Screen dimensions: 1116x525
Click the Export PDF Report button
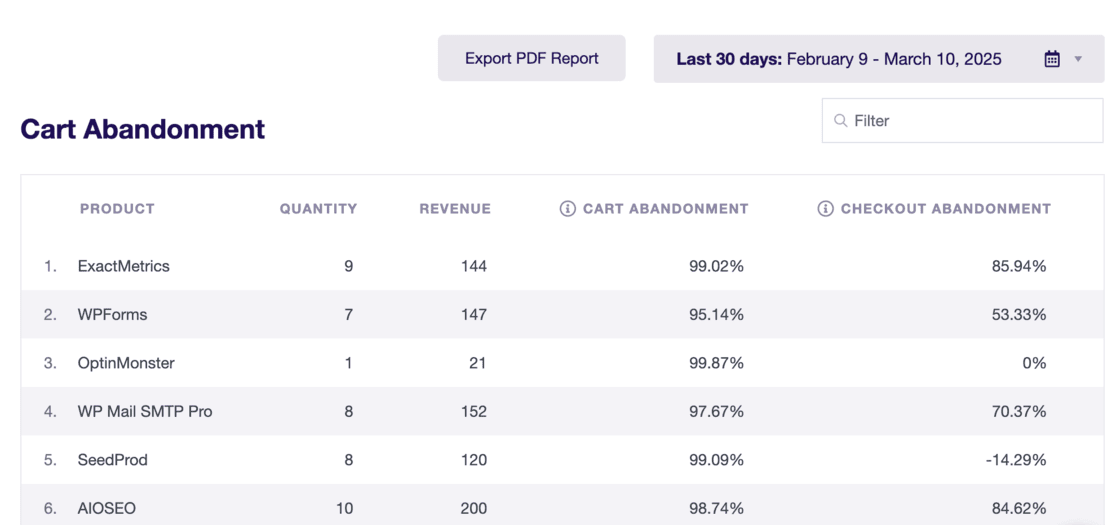point(532,58)
